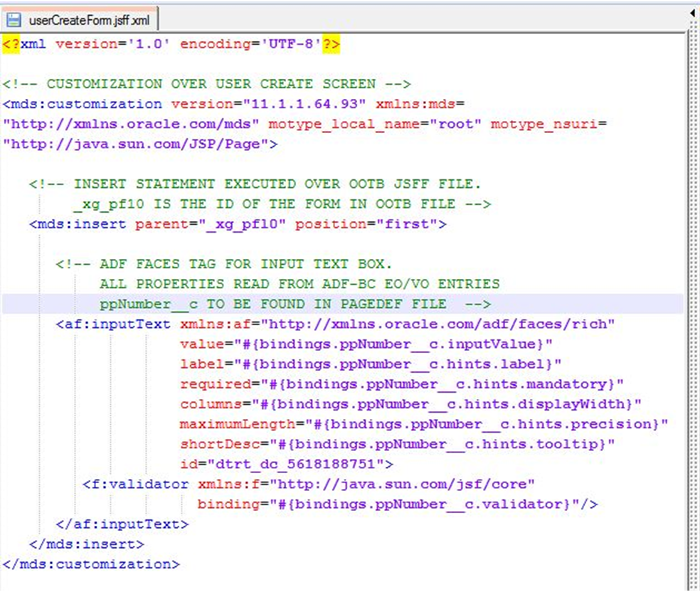Click the INSERT STATEMENT EXECUTED comment line
Screen dimensions: 700x592
[255, 184]
